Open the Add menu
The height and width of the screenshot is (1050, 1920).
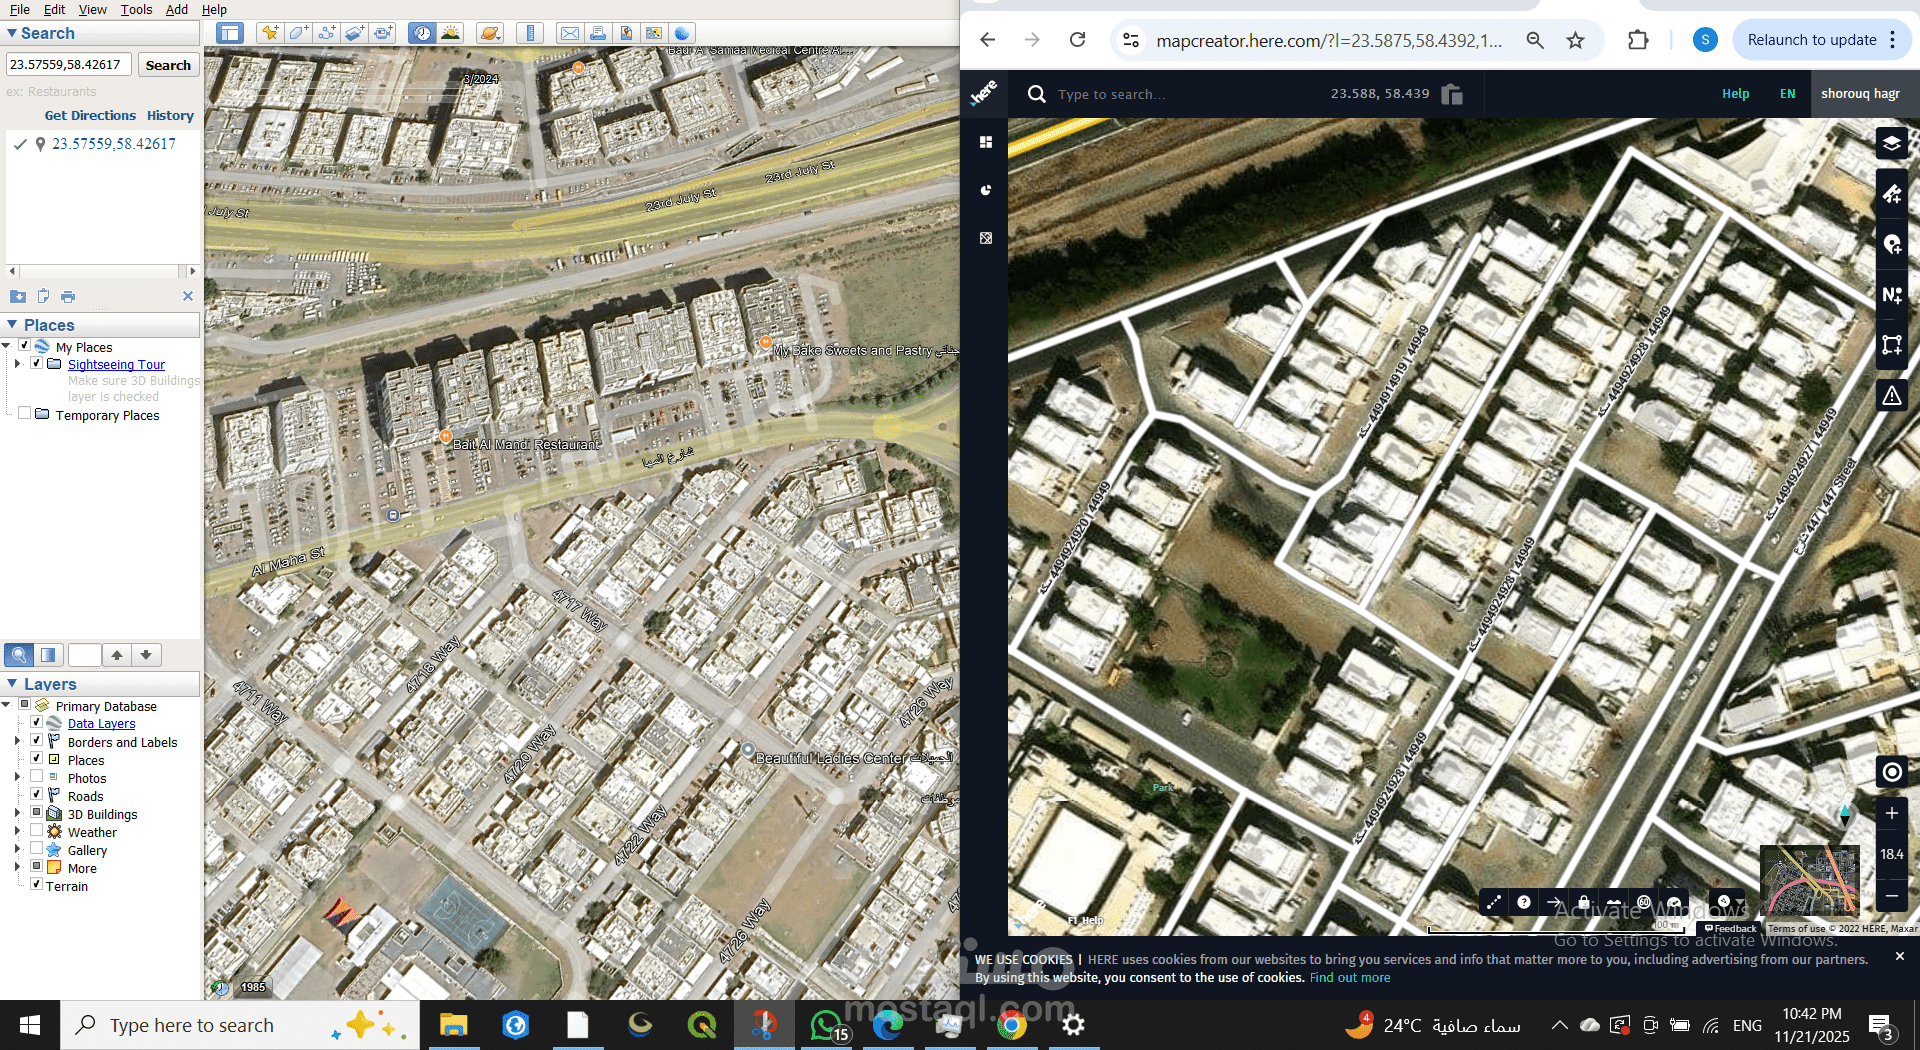coord(177,9)
